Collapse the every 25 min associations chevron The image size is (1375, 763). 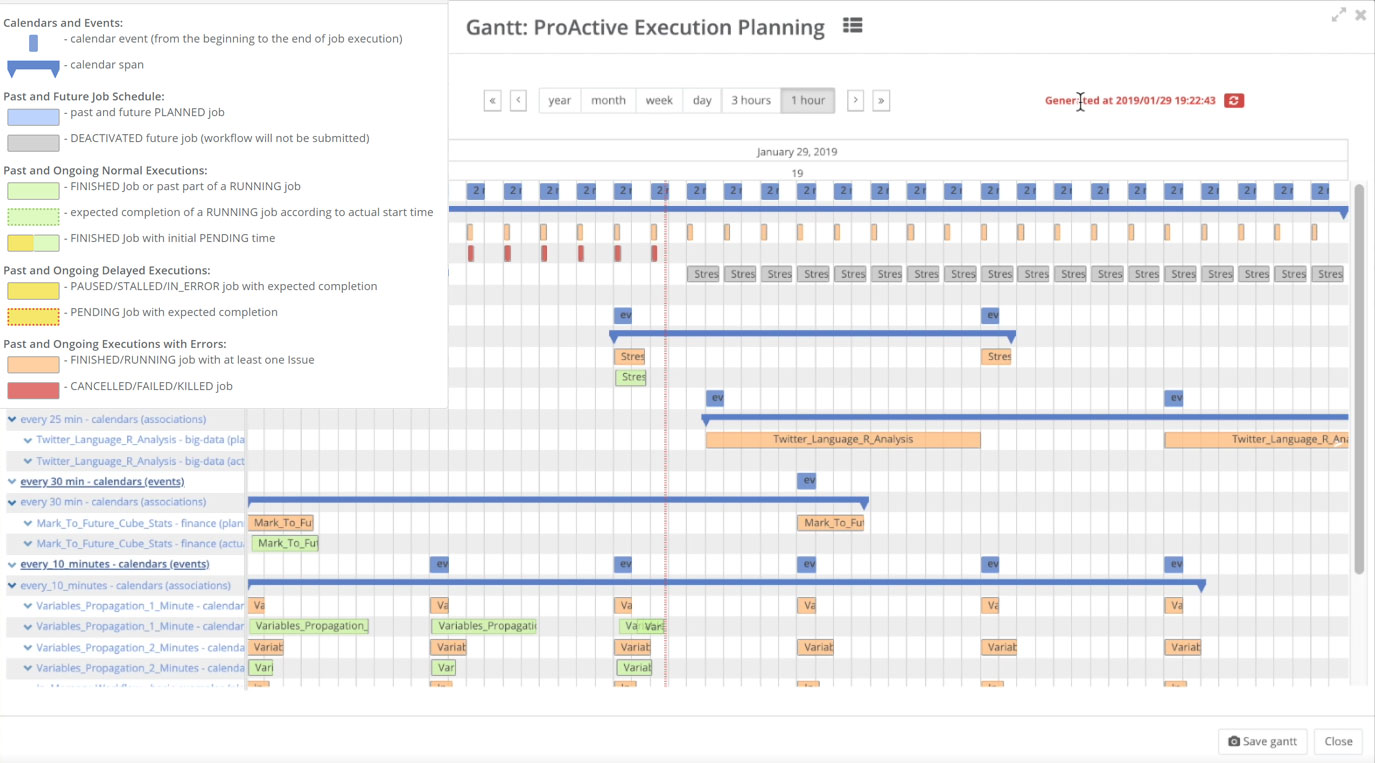point(12,420)
